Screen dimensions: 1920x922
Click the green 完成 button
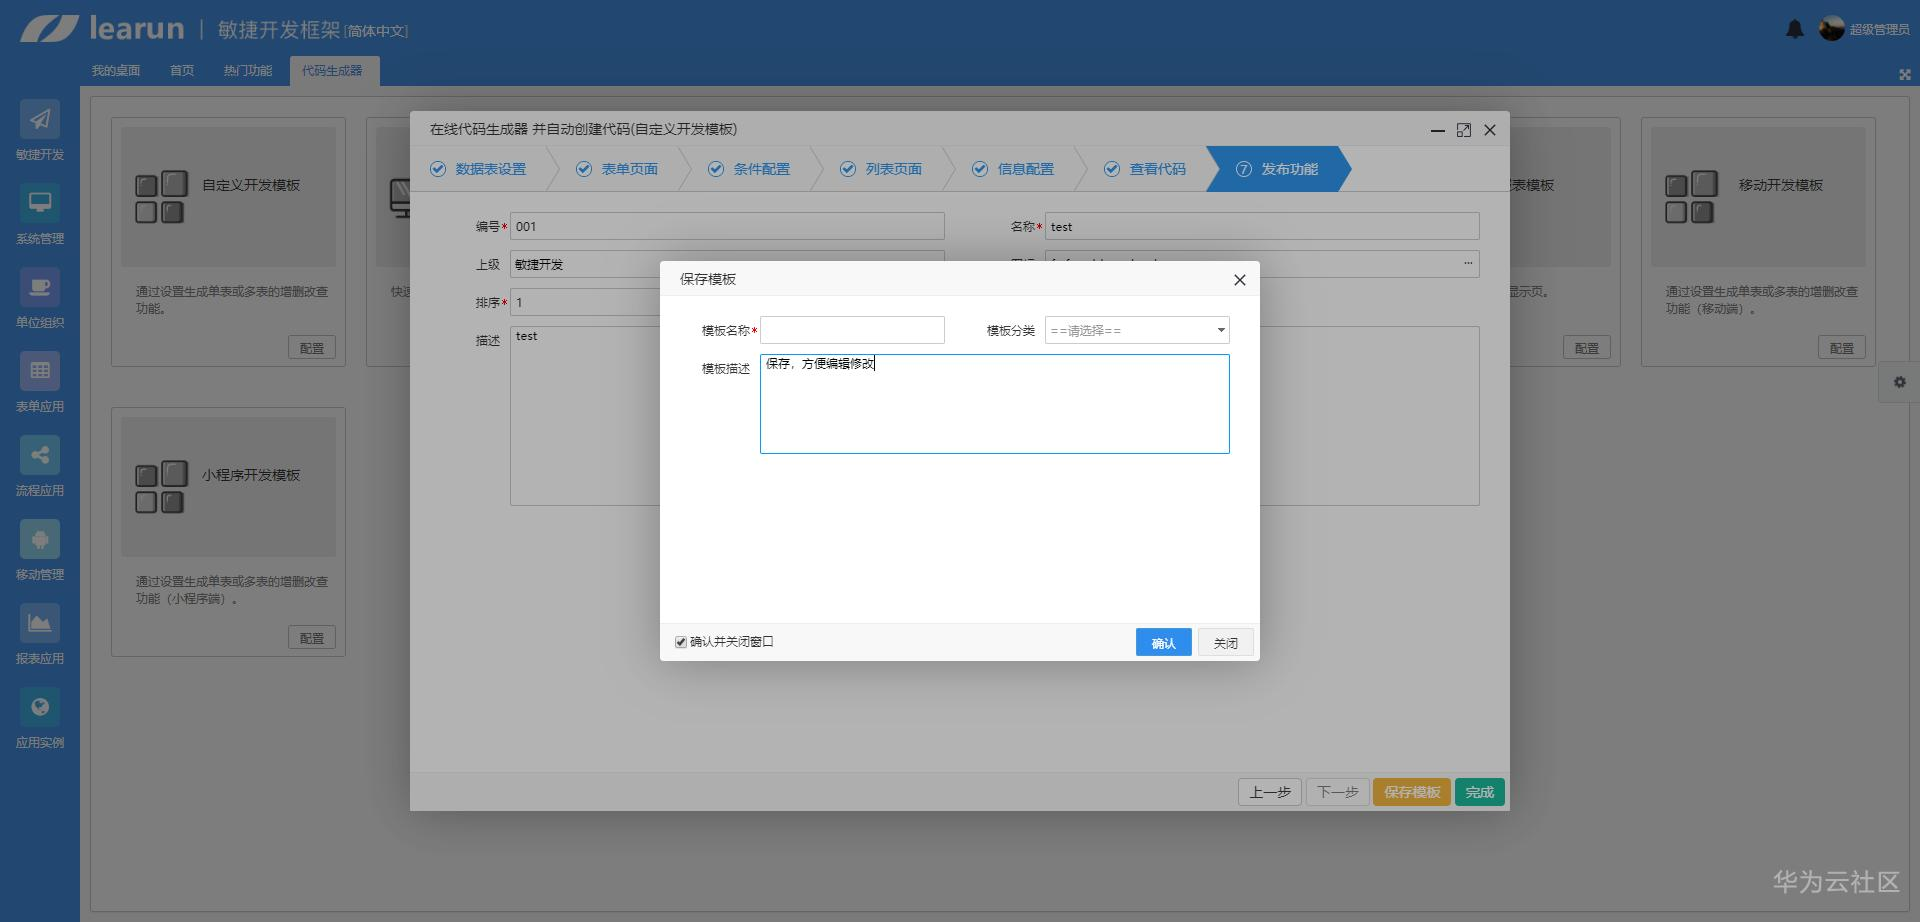pos(1480,792)
